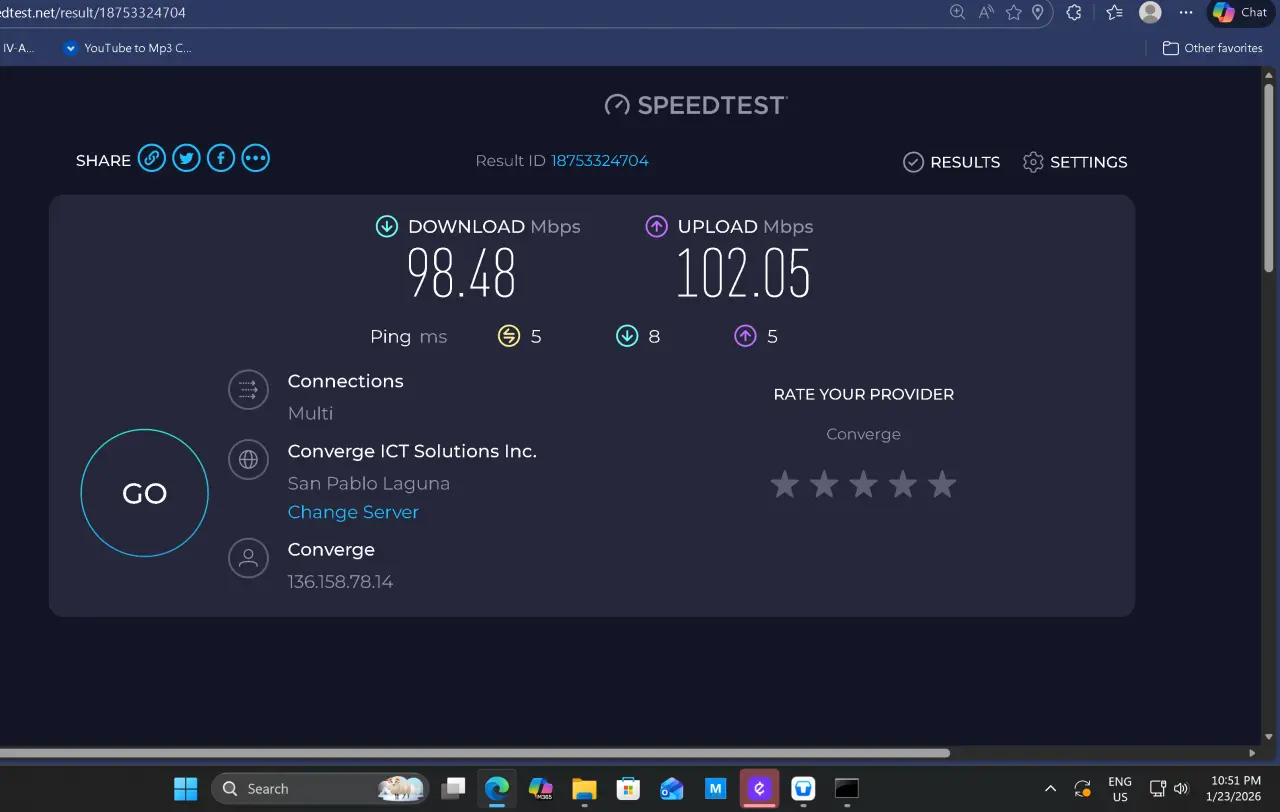Click the upload arrow icon beside UPLOAD
This screenshot has height=812, width=1280.
(x=656, y=227)
